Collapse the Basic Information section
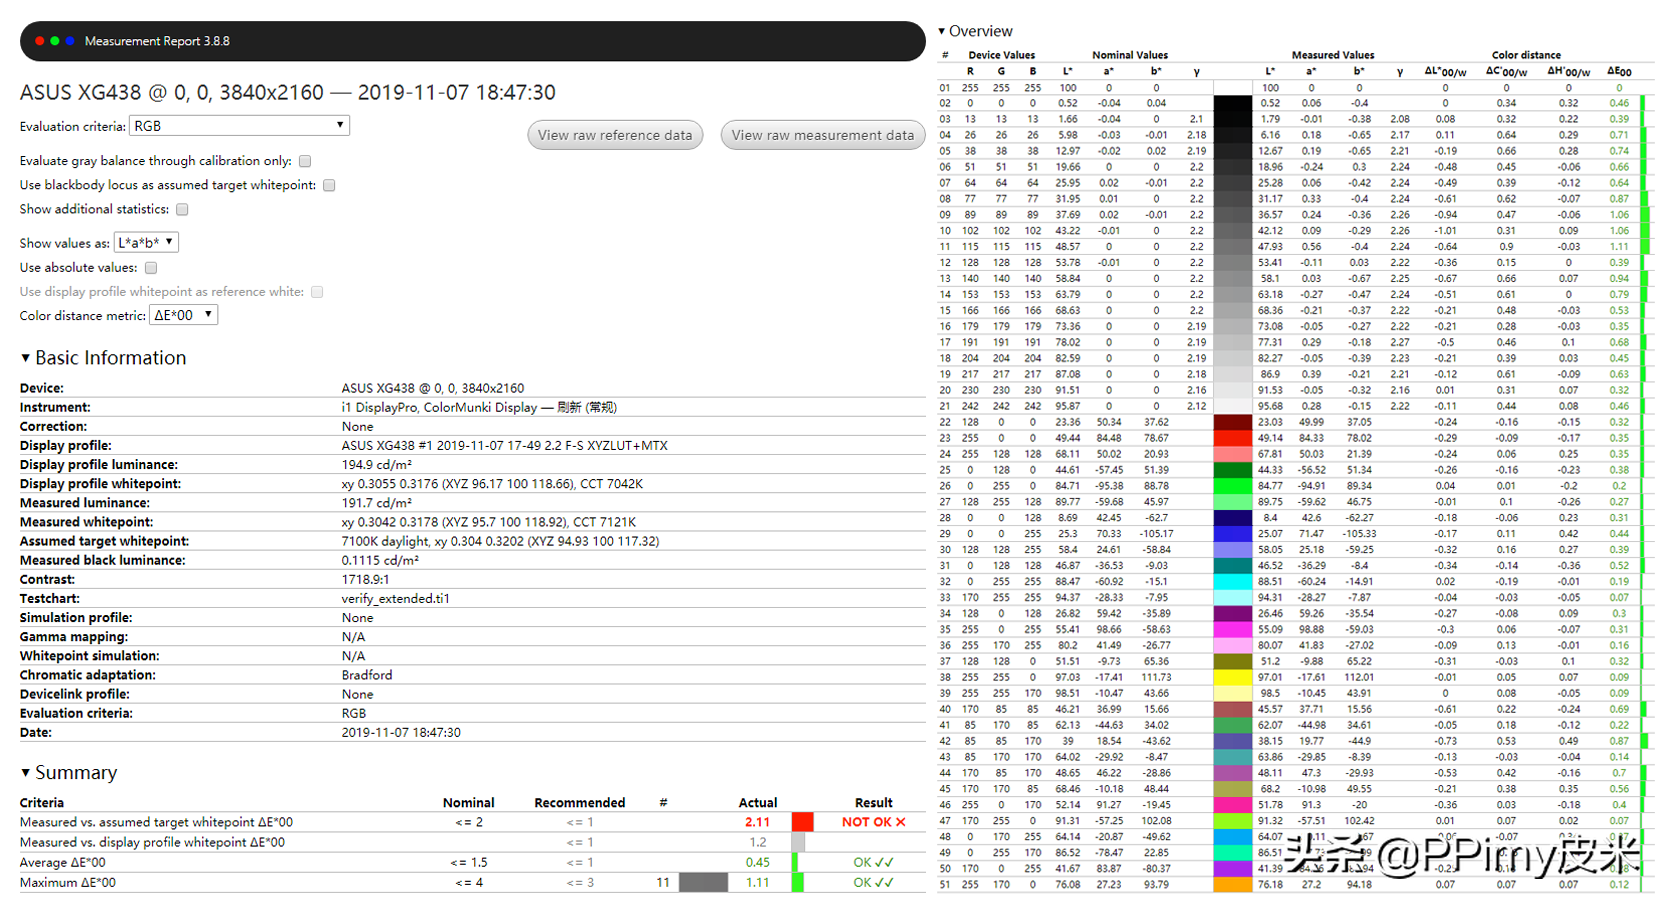 pos(26,358)
